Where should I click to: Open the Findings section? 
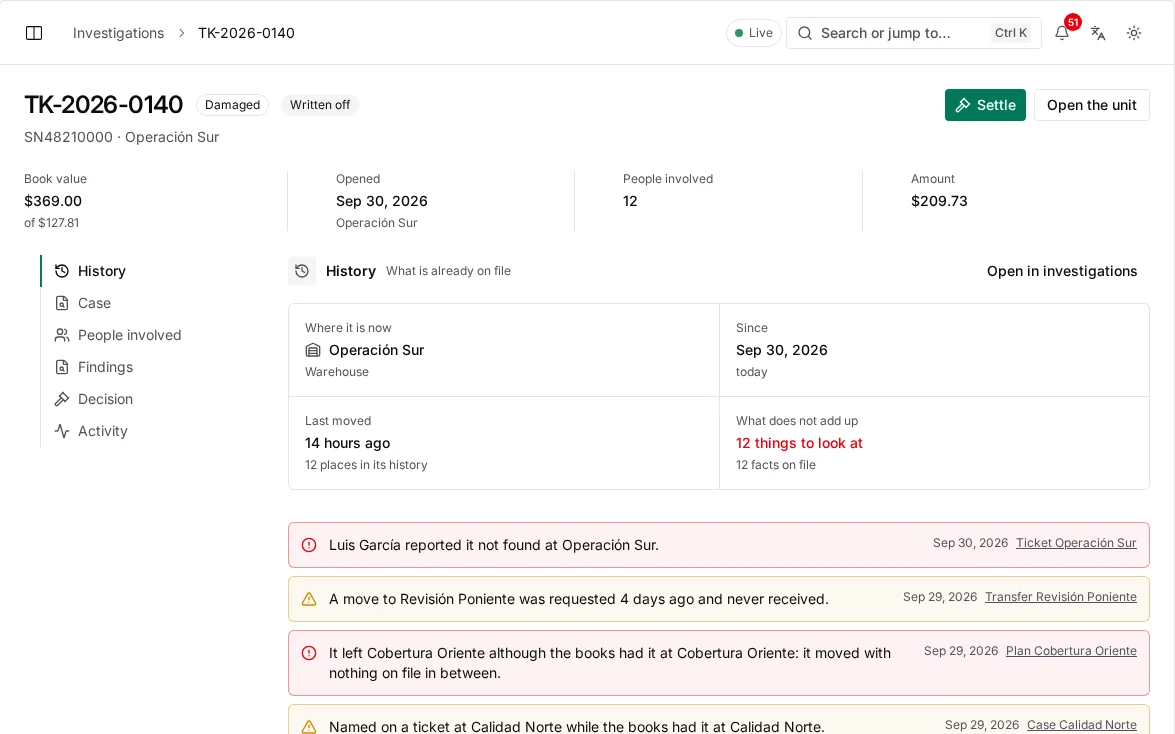(105, 367)
